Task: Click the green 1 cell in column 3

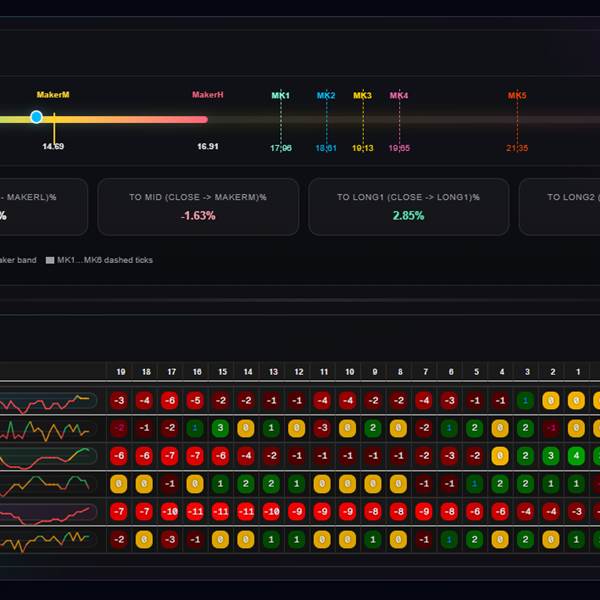Action: click(525, 401)
